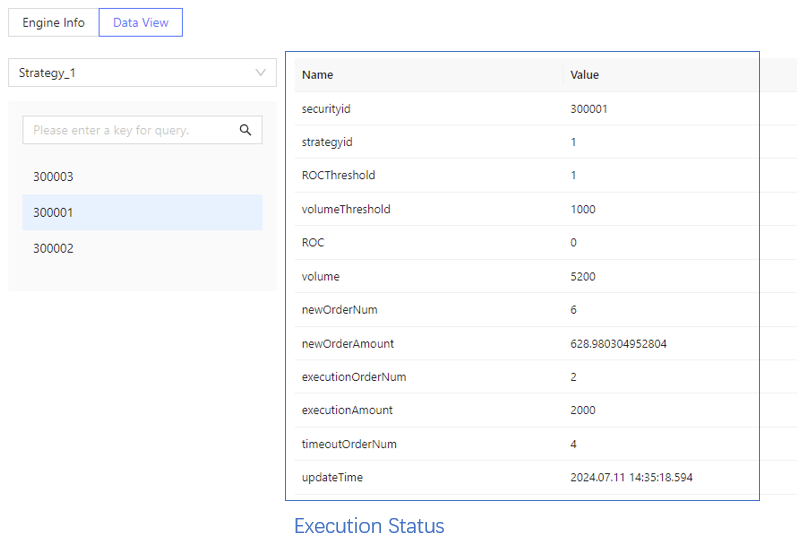Viewport: 797px width, 545px height.
Task: Click the Execution Status heading
Action: (369, 526)
